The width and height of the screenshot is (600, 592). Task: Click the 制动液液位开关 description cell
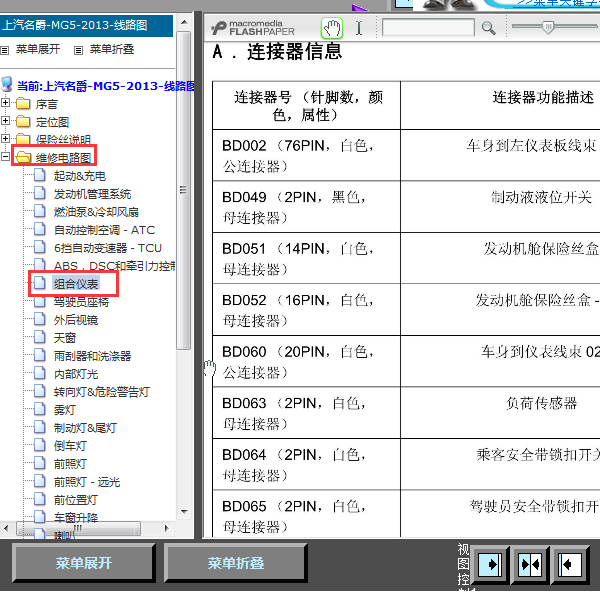pyautogui.click(x=501, y=207)
